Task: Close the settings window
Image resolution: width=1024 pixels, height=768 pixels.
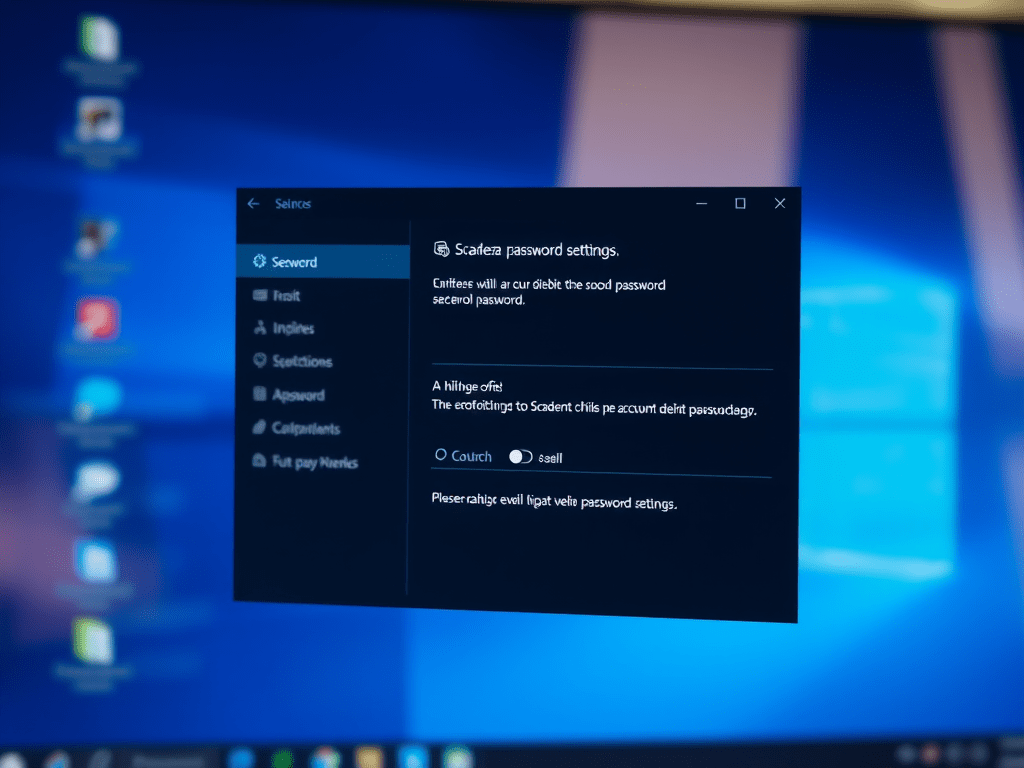Action: (x=780, y=204)
